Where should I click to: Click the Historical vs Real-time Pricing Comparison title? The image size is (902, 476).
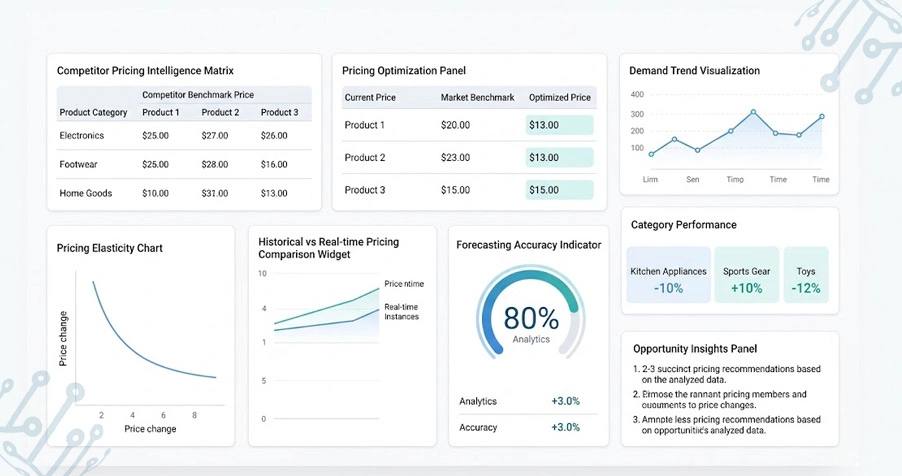(x=328, y=248)
